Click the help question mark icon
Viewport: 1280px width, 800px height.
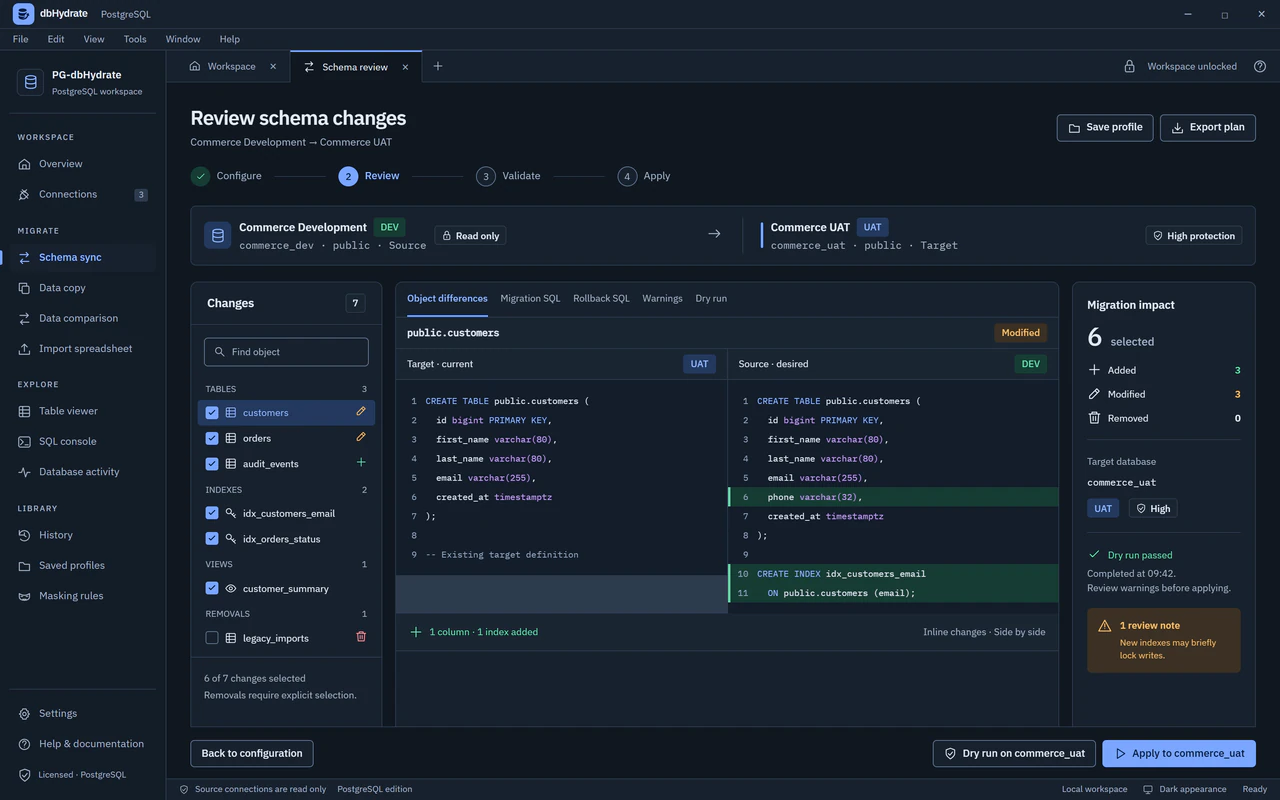(1260, 66)
